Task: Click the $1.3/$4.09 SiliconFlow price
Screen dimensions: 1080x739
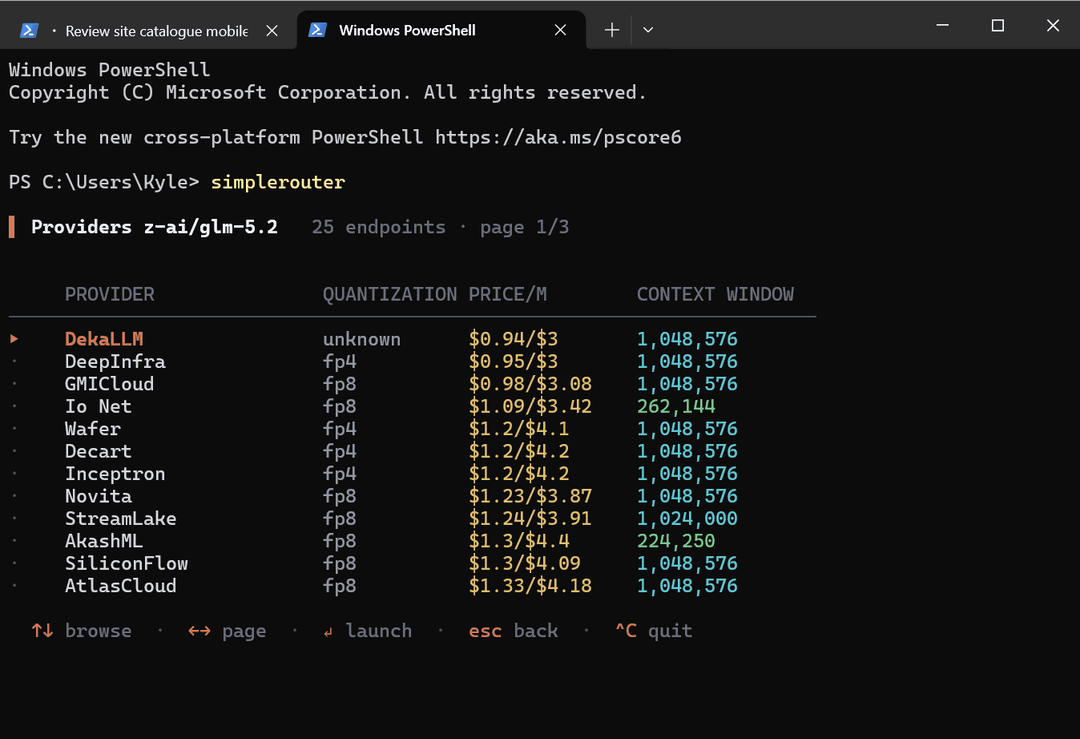Action: tap(524, 563)
